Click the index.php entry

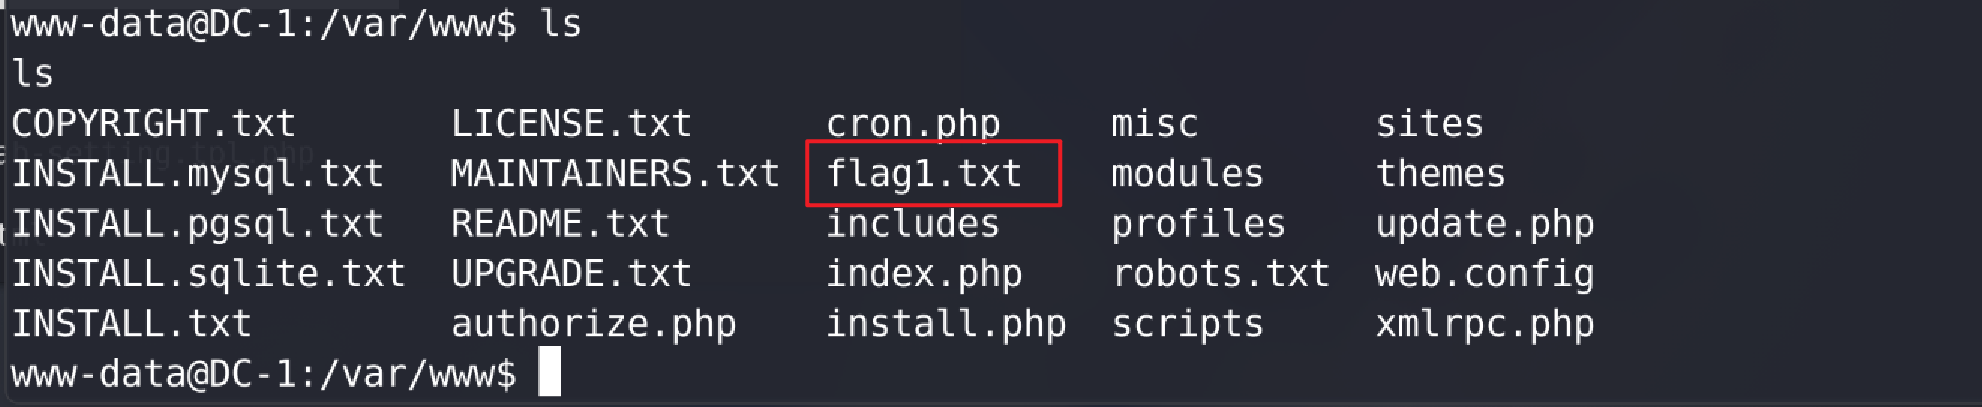coord(924,275)
